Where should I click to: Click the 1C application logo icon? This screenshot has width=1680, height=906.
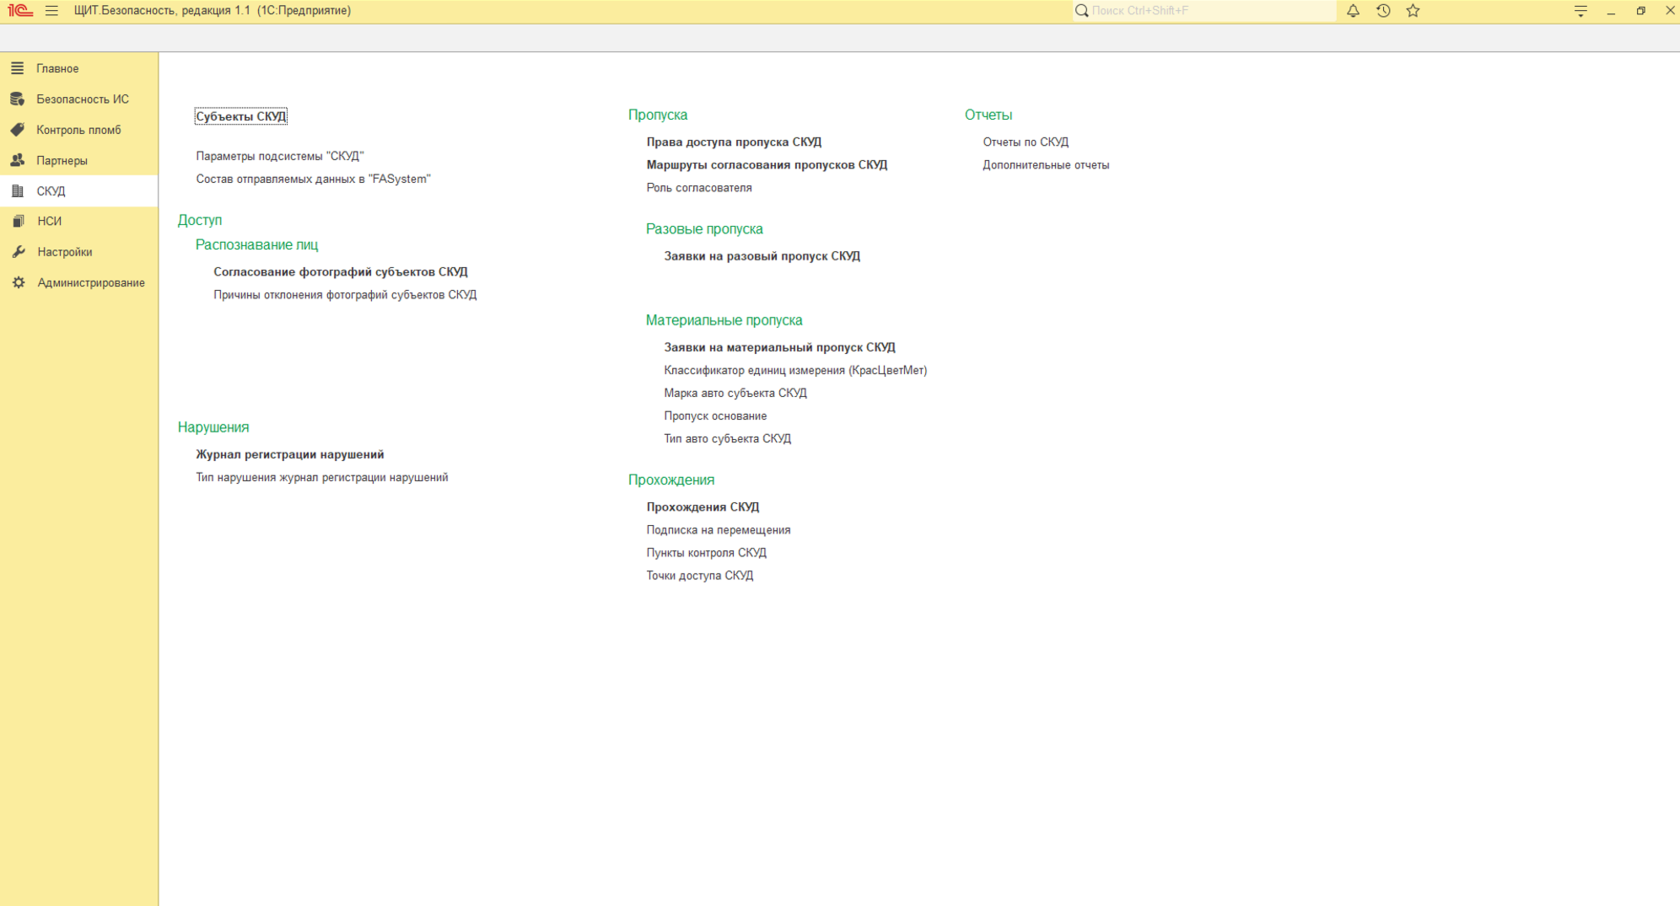[x=20, y=11]
